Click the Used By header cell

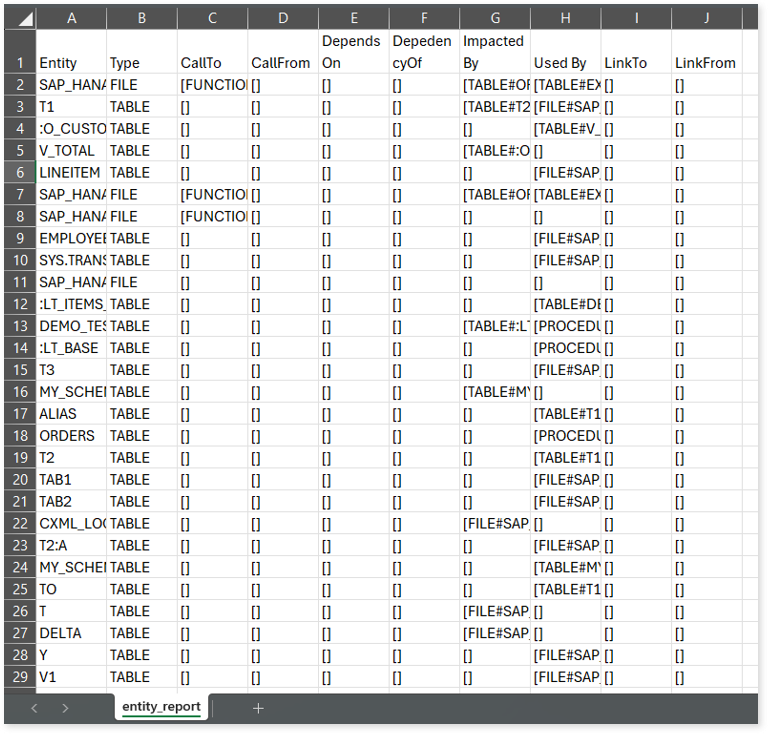click(565, 62)
